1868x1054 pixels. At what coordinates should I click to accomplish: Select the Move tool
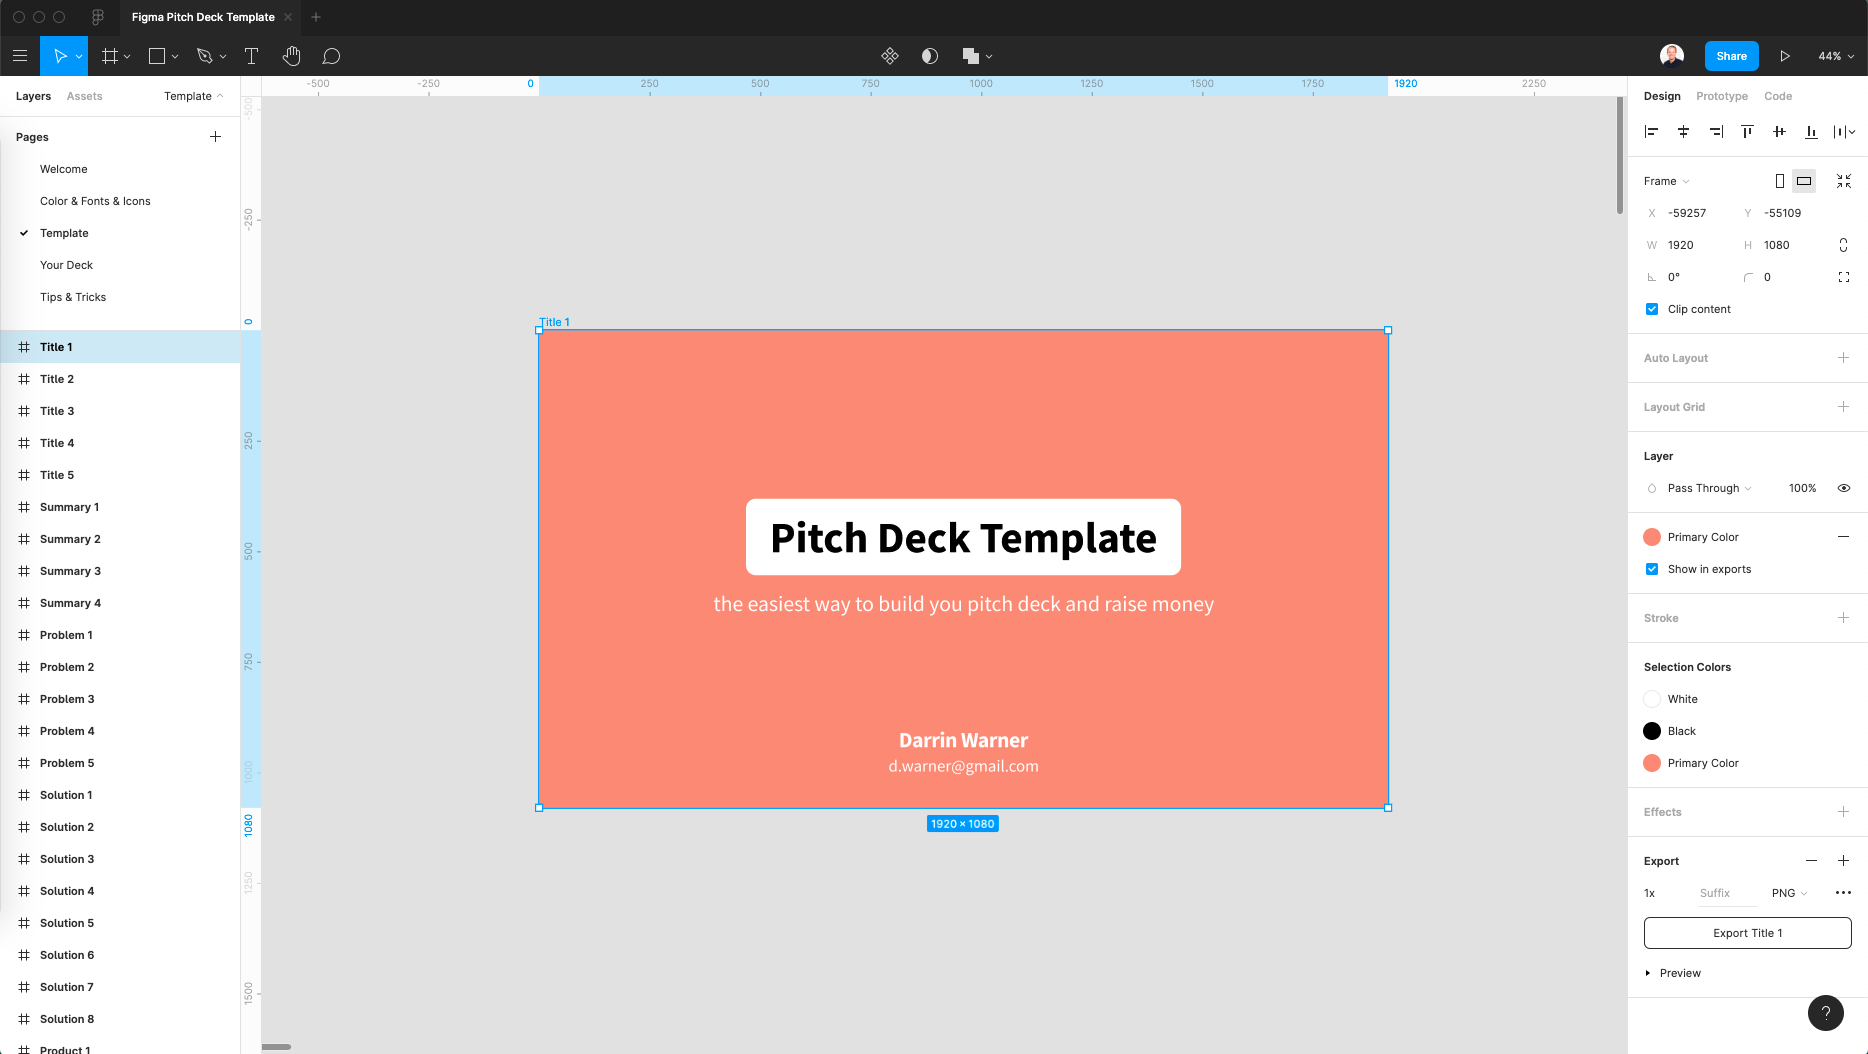60,56
